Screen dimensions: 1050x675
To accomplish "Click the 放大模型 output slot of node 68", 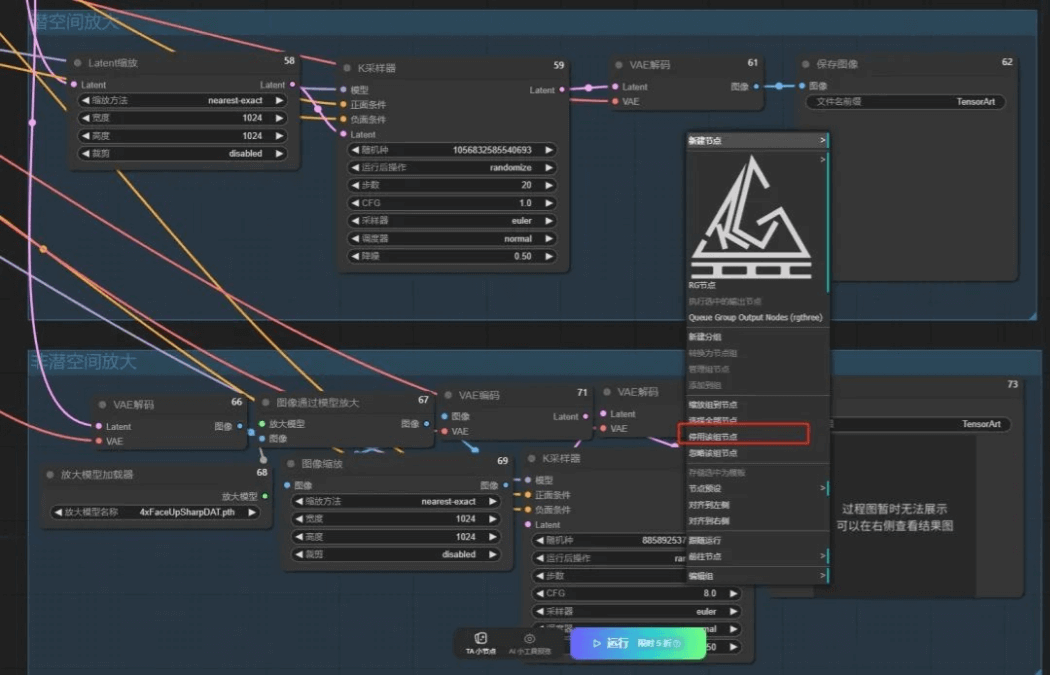I will coord(265,496).
